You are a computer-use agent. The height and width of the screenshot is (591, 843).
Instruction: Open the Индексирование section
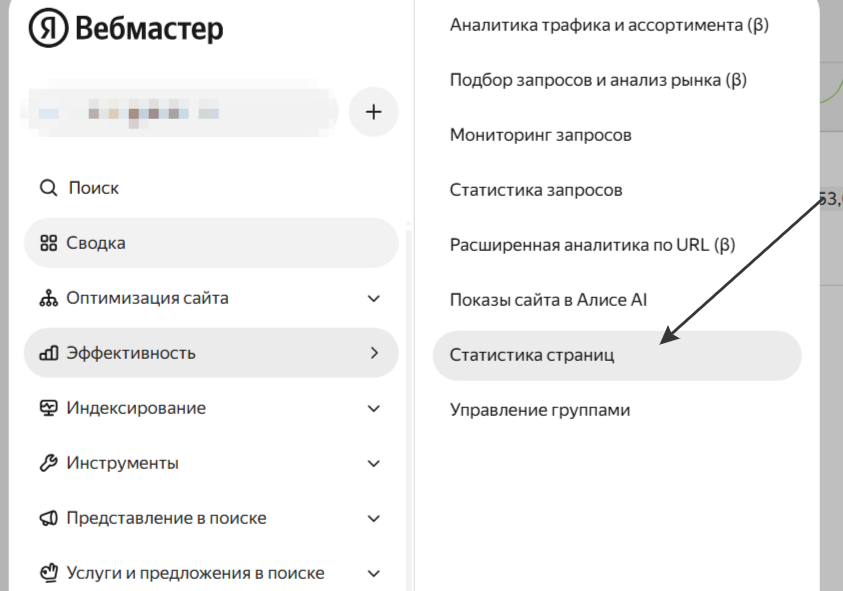point(211,408)
